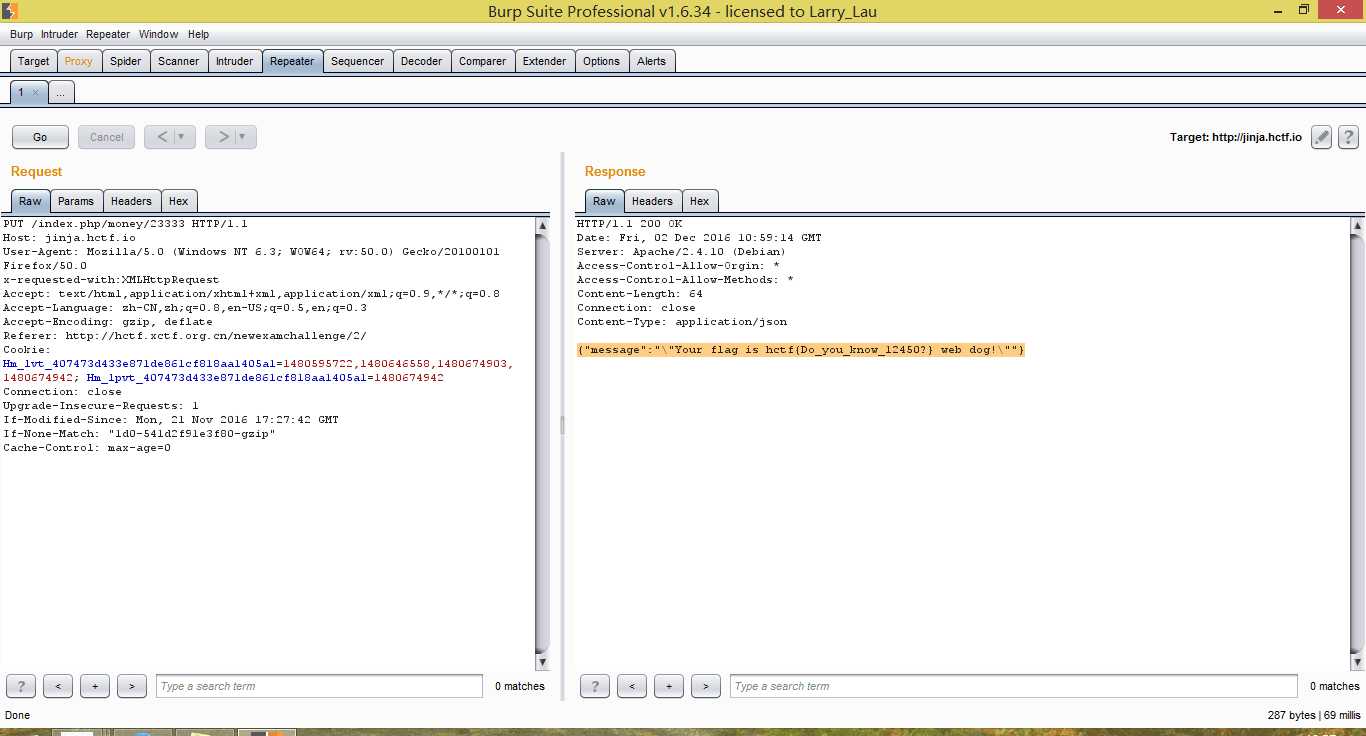The width and height of the screenshot is (1366, 736).
Task: Select the Repeater tool tab
Action: (x=292, y=61)
